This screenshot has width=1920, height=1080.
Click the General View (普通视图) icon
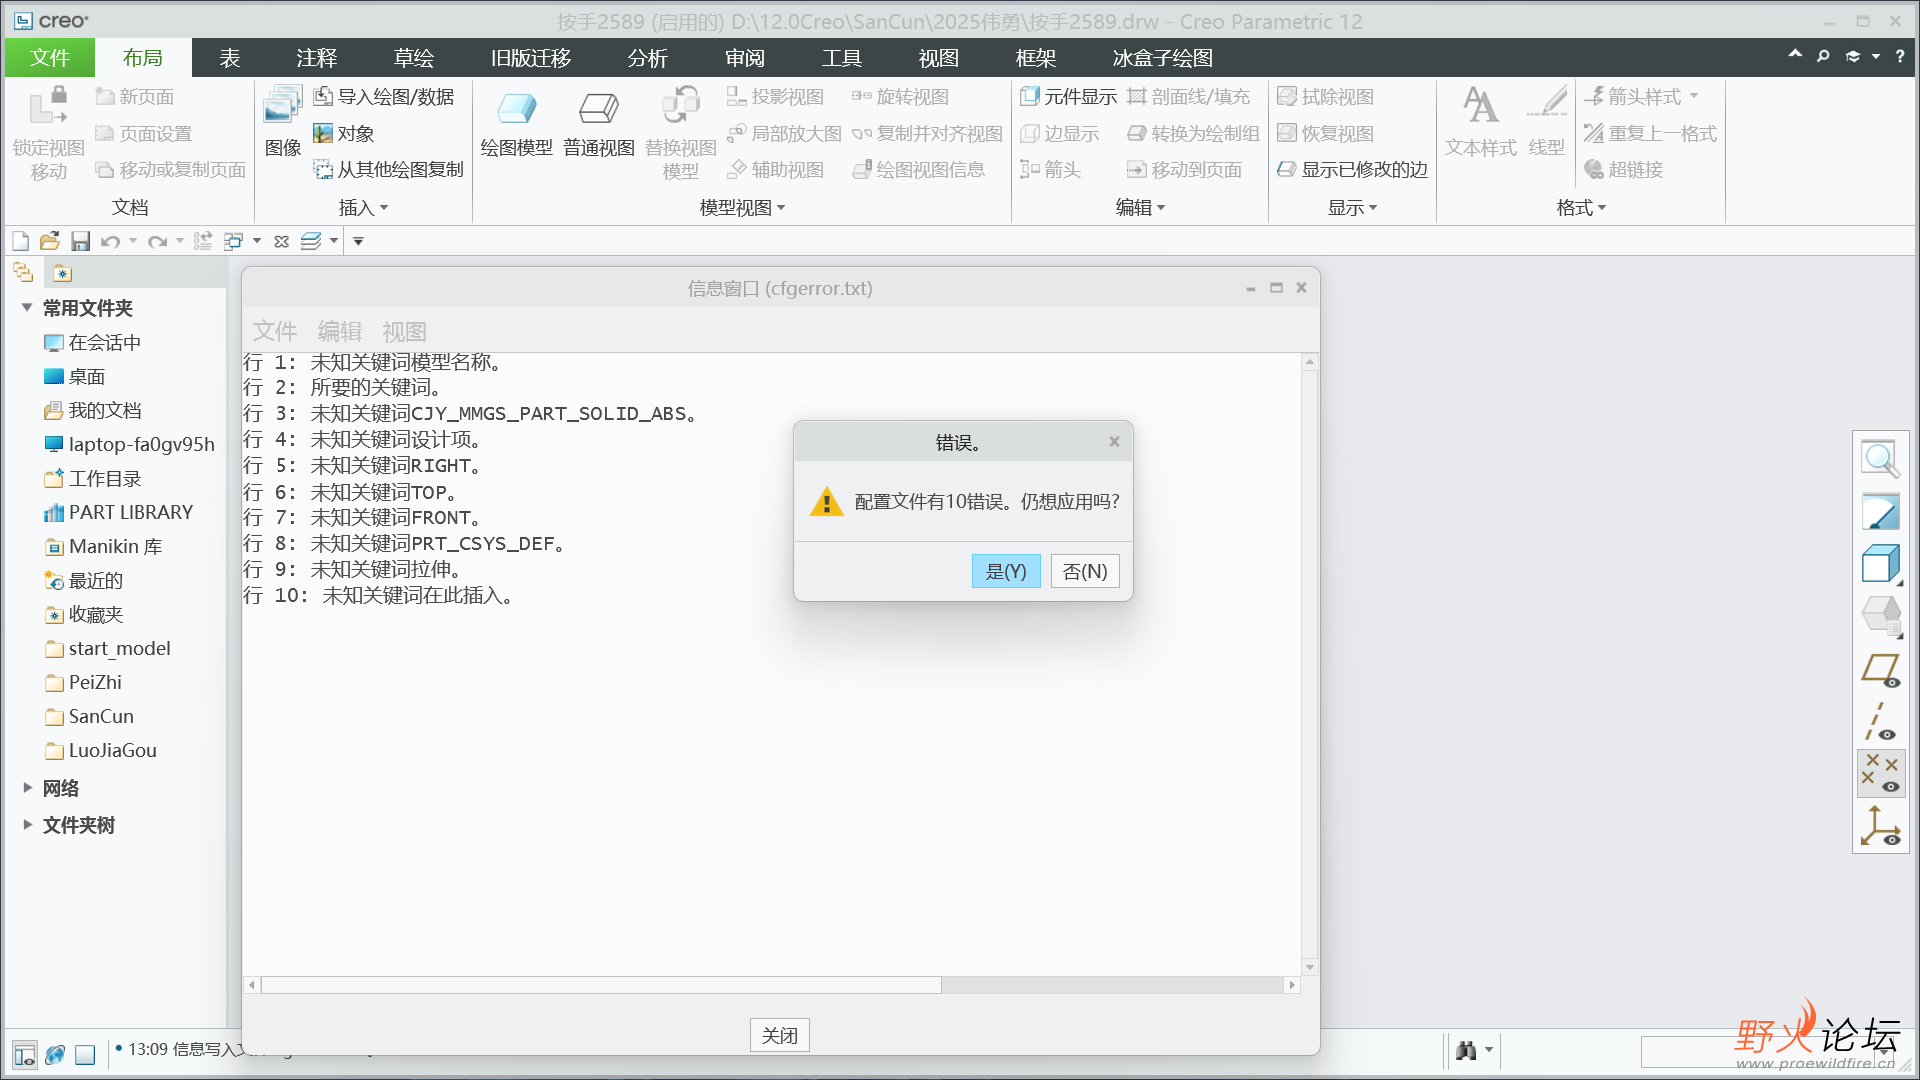click(x=598, y=108)
